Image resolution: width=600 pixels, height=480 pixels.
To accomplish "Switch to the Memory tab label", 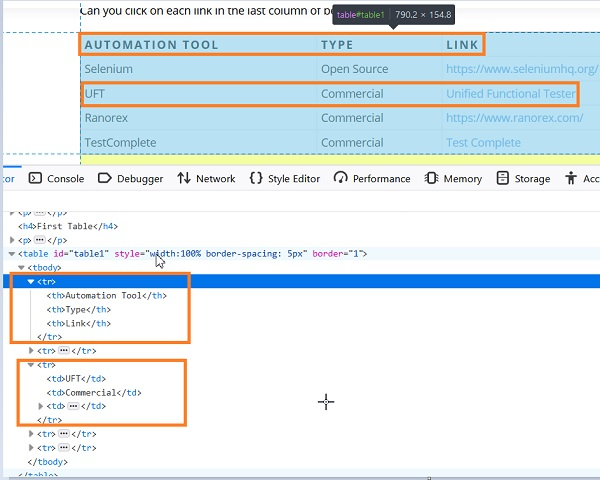I will [x=463, y=179].
